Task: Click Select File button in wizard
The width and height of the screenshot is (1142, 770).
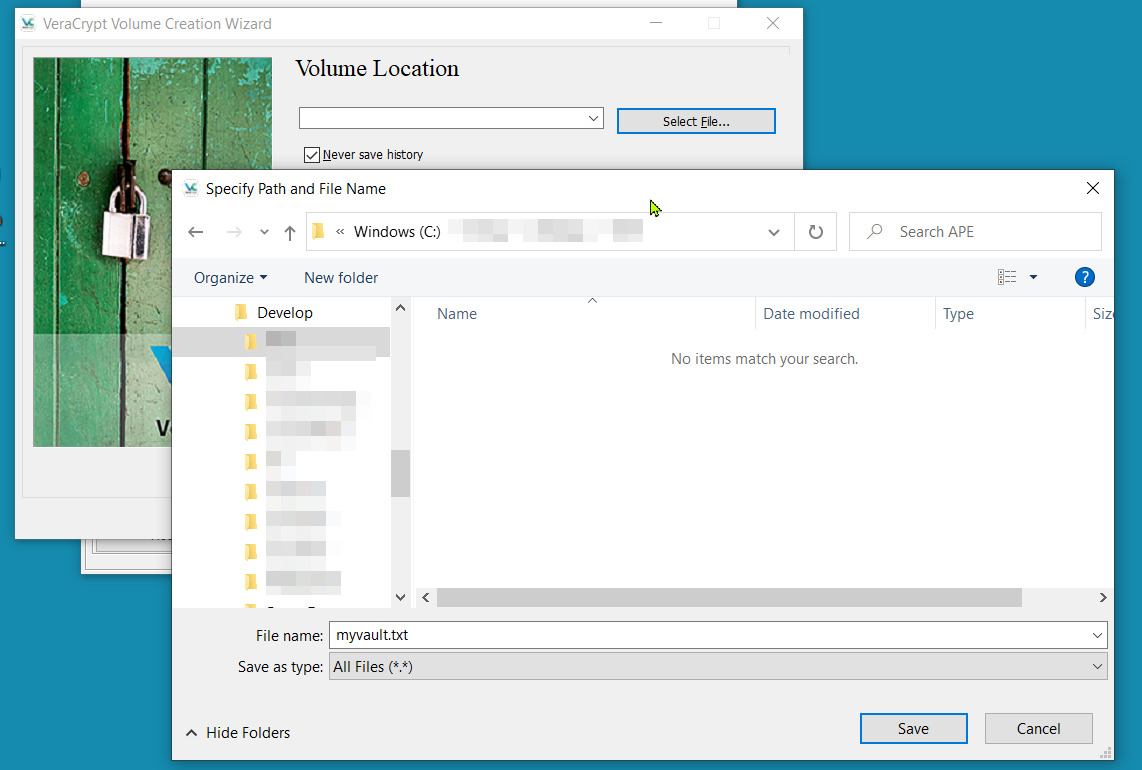Action: point(696,121)
